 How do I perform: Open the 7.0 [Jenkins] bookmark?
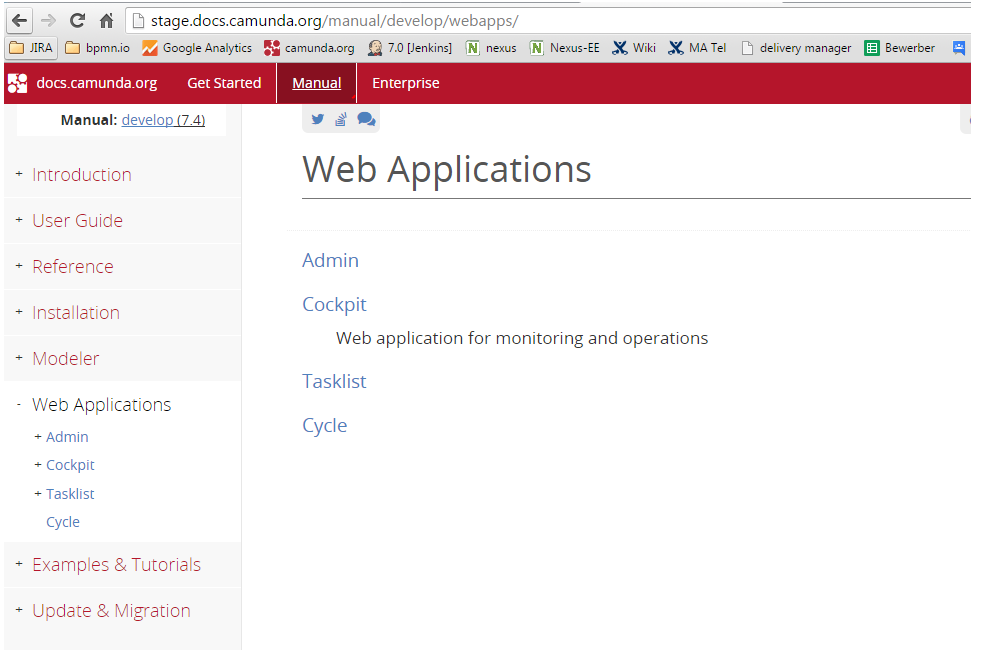[x=410, y=48]
